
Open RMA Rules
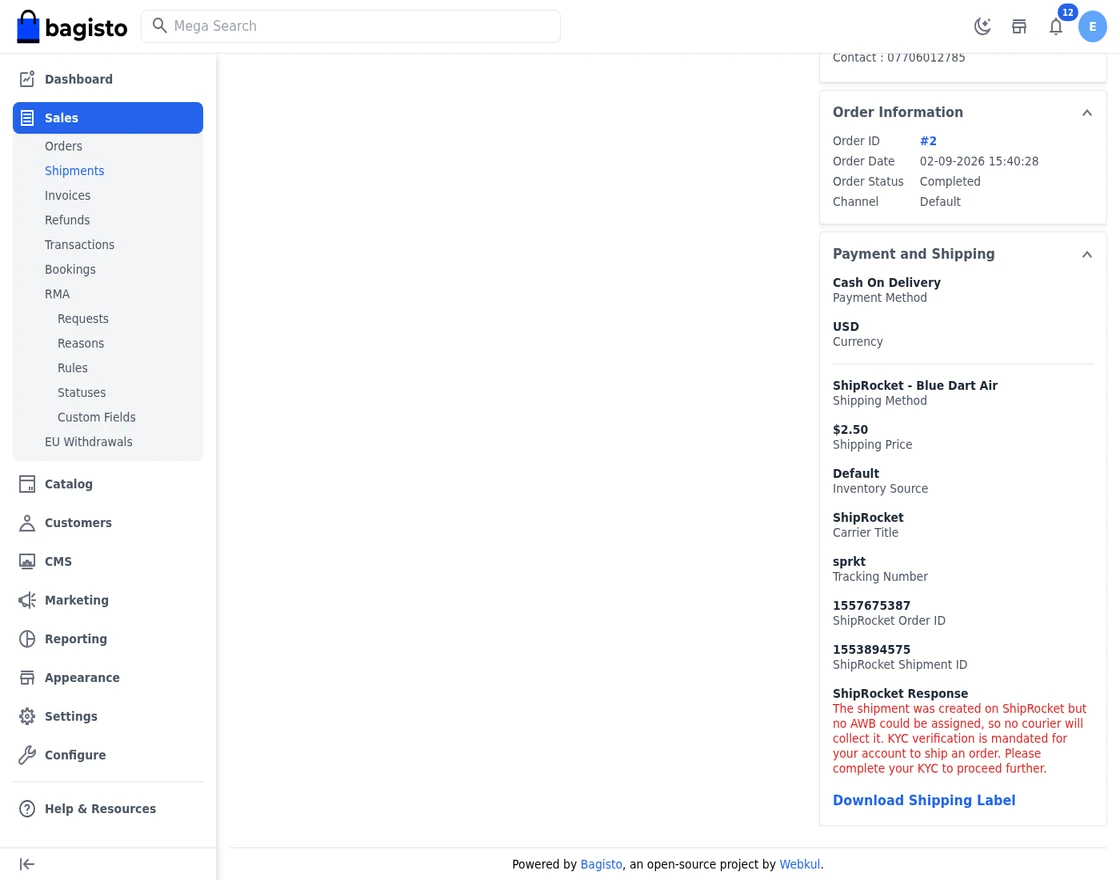(x=73, y=368)
